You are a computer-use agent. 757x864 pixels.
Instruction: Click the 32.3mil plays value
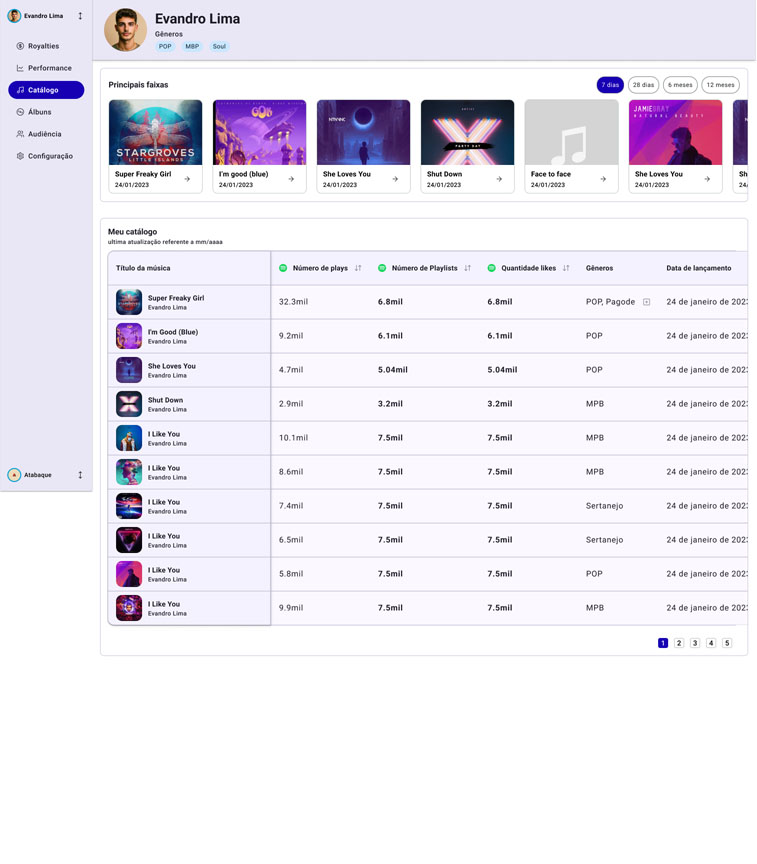pyautogui.click(x=293, y=302)
